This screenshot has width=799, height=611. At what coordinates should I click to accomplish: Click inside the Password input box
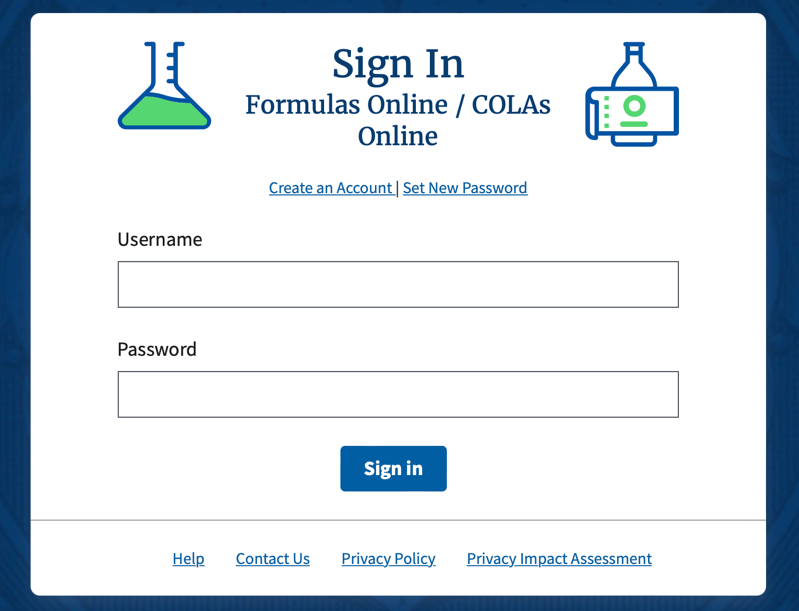pyautogui.click(x=398, y=395)
